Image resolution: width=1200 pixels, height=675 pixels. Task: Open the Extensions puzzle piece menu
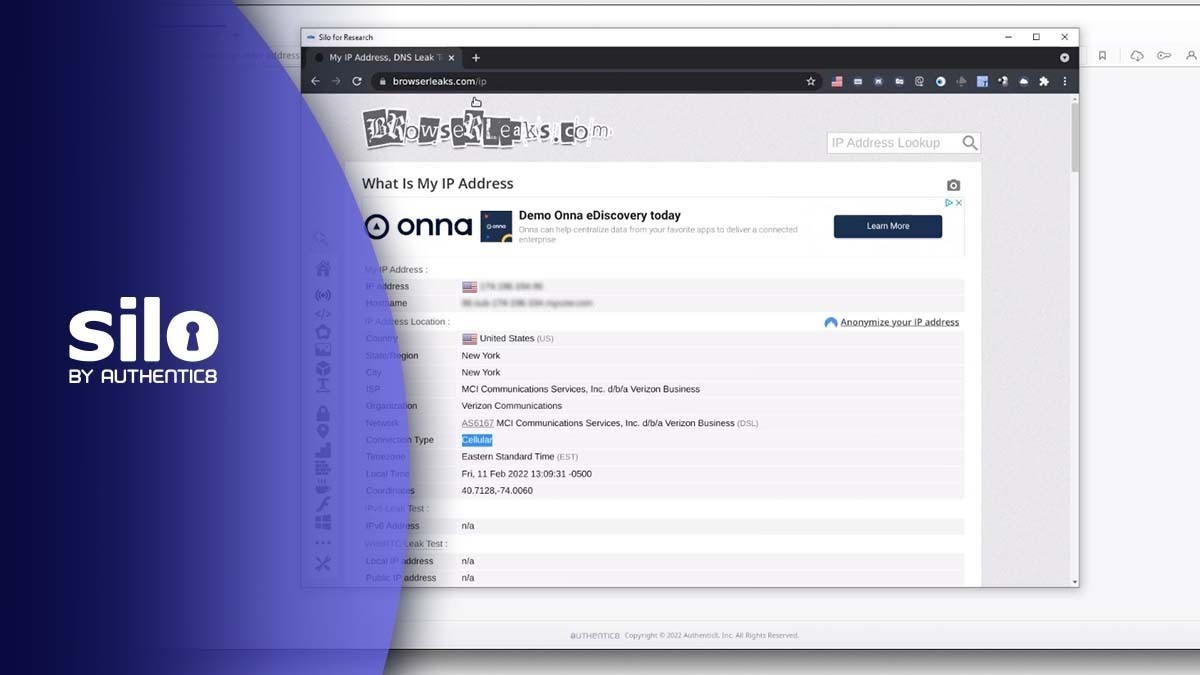(1044, 82)
